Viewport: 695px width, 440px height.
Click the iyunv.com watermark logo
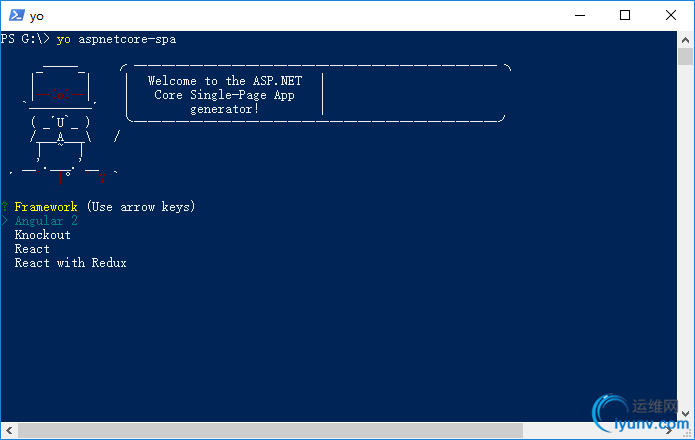pyautogui.click(x=642, y=414)
